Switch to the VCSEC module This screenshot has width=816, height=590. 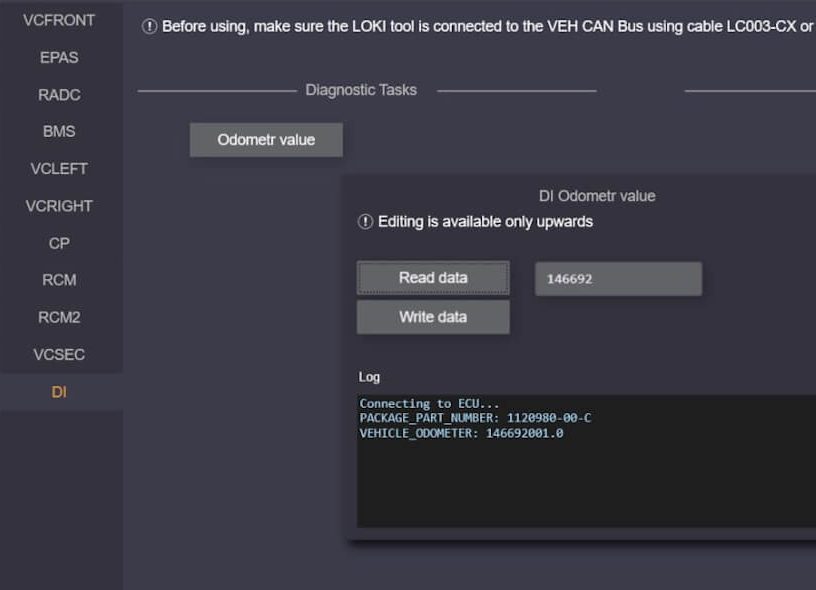(x=59, y=354)
